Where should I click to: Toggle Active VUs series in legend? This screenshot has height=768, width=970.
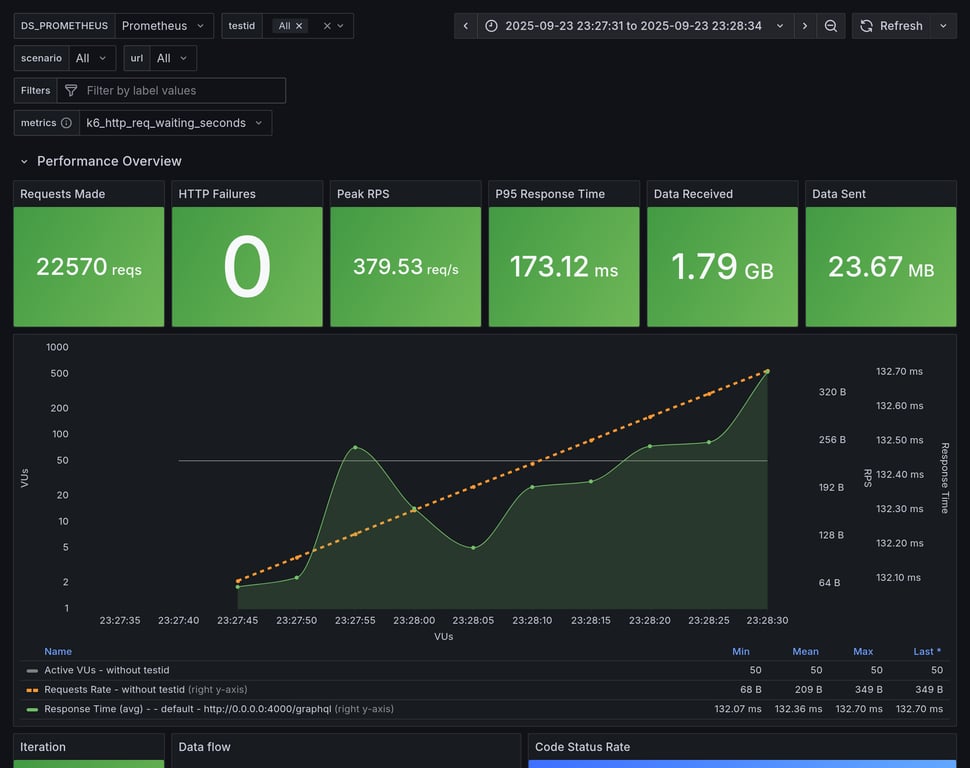click(107, 670)
